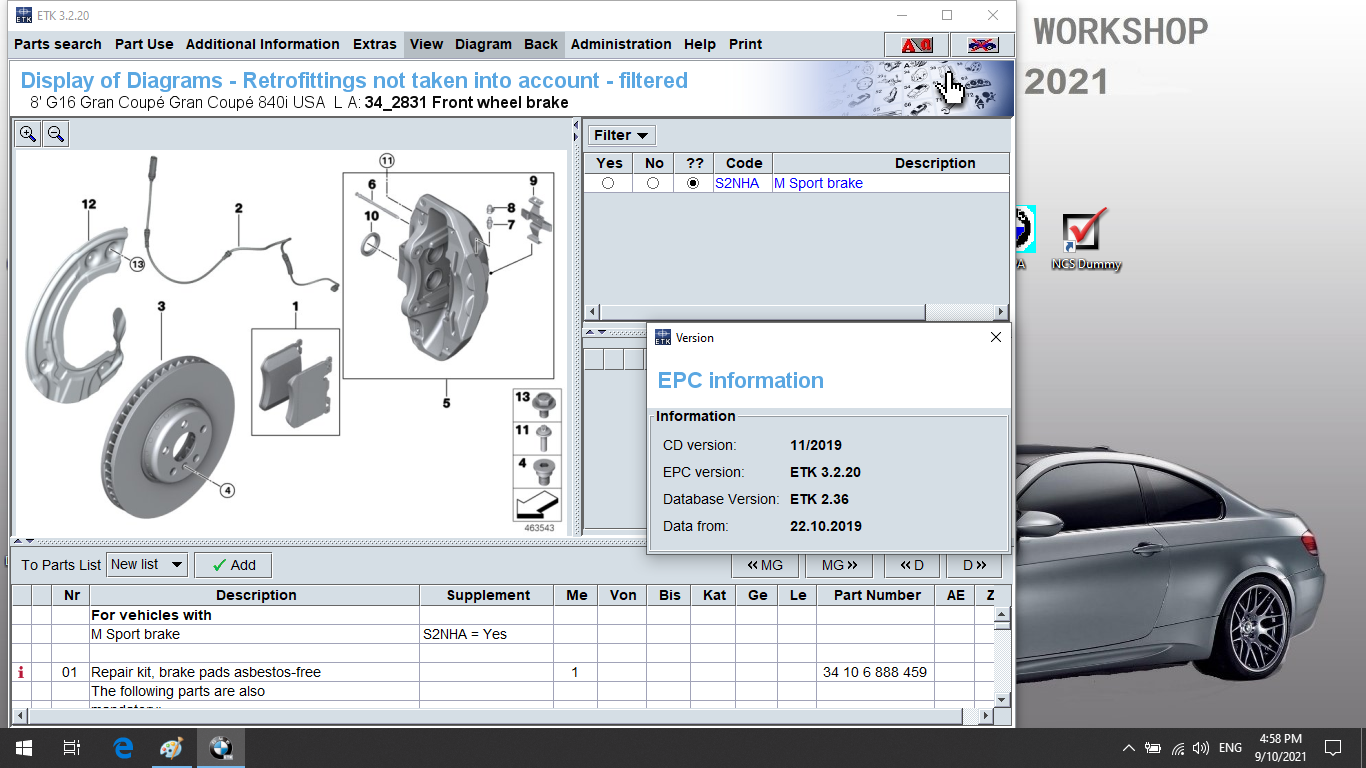Open the NCS Dummy desktop shortcut
The height and width of the screenshot is (768, 1366).
(x=1085, y=240)
